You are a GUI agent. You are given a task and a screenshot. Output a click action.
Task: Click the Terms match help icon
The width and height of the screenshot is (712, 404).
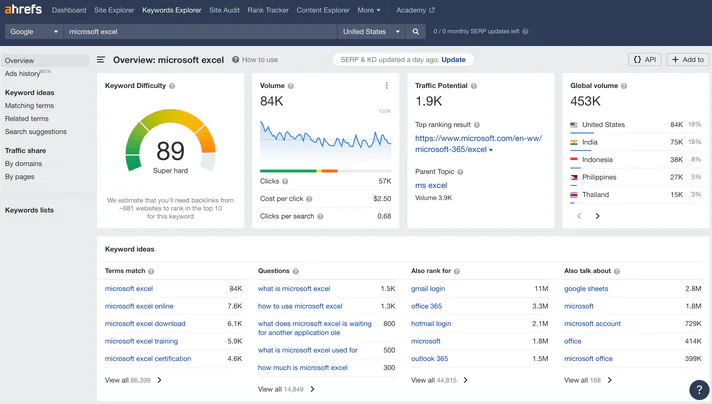[151, 271]
